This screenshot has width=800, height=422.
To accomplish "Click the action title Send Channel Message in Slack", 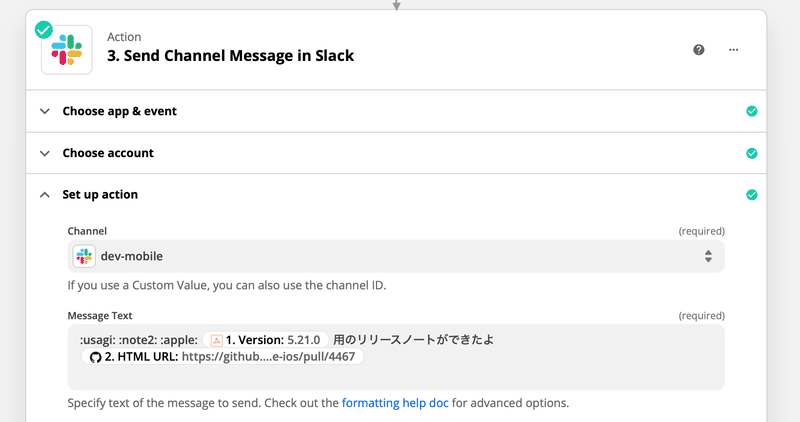I will tap(231, 55).
